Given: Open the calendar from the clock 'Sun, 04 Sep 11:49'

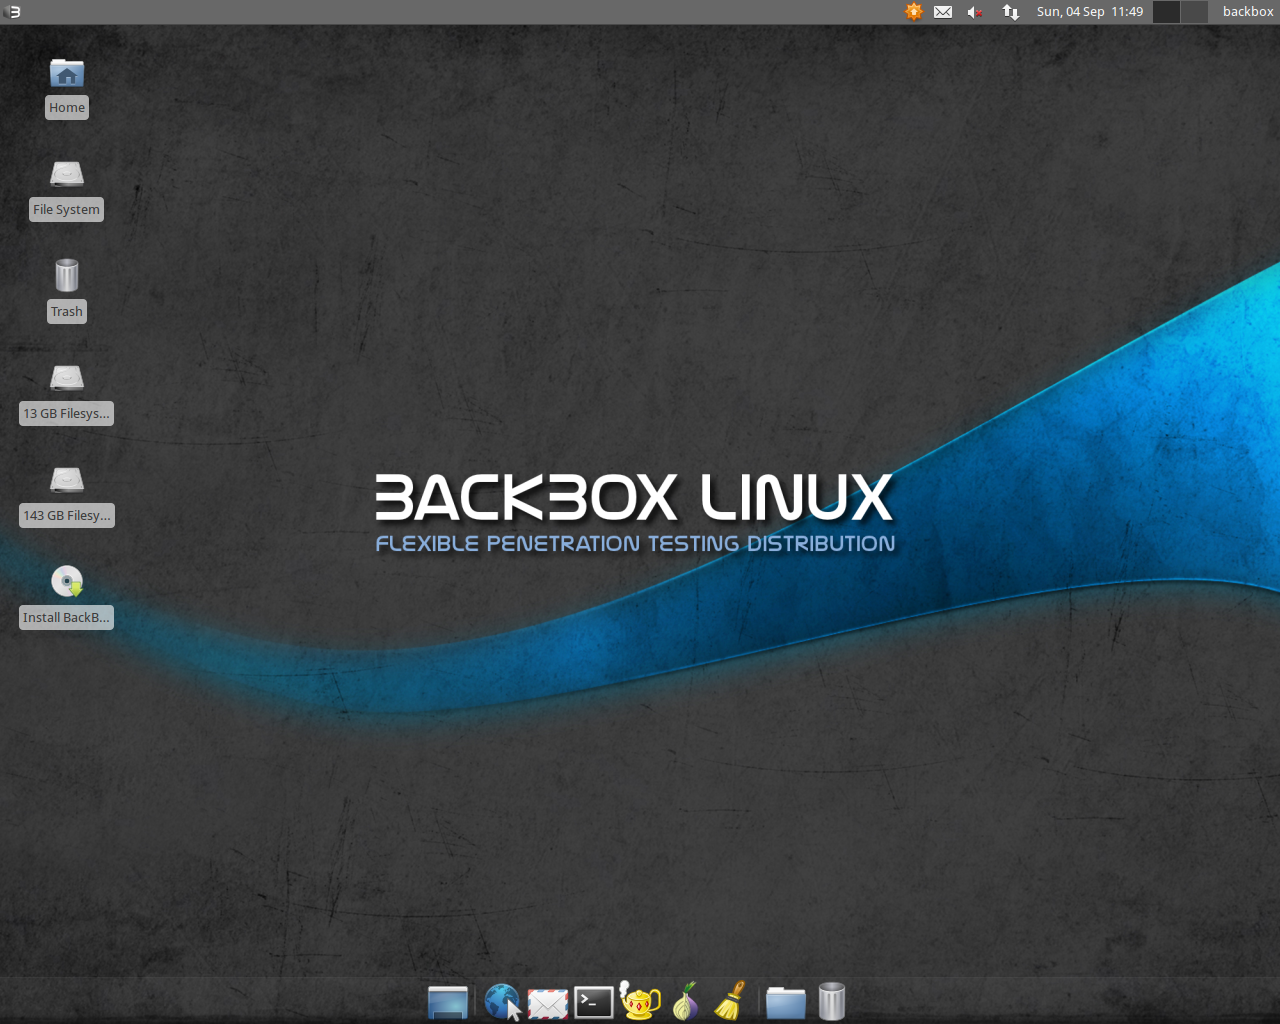Looking at the screenshot, I should click(1090, 12).
